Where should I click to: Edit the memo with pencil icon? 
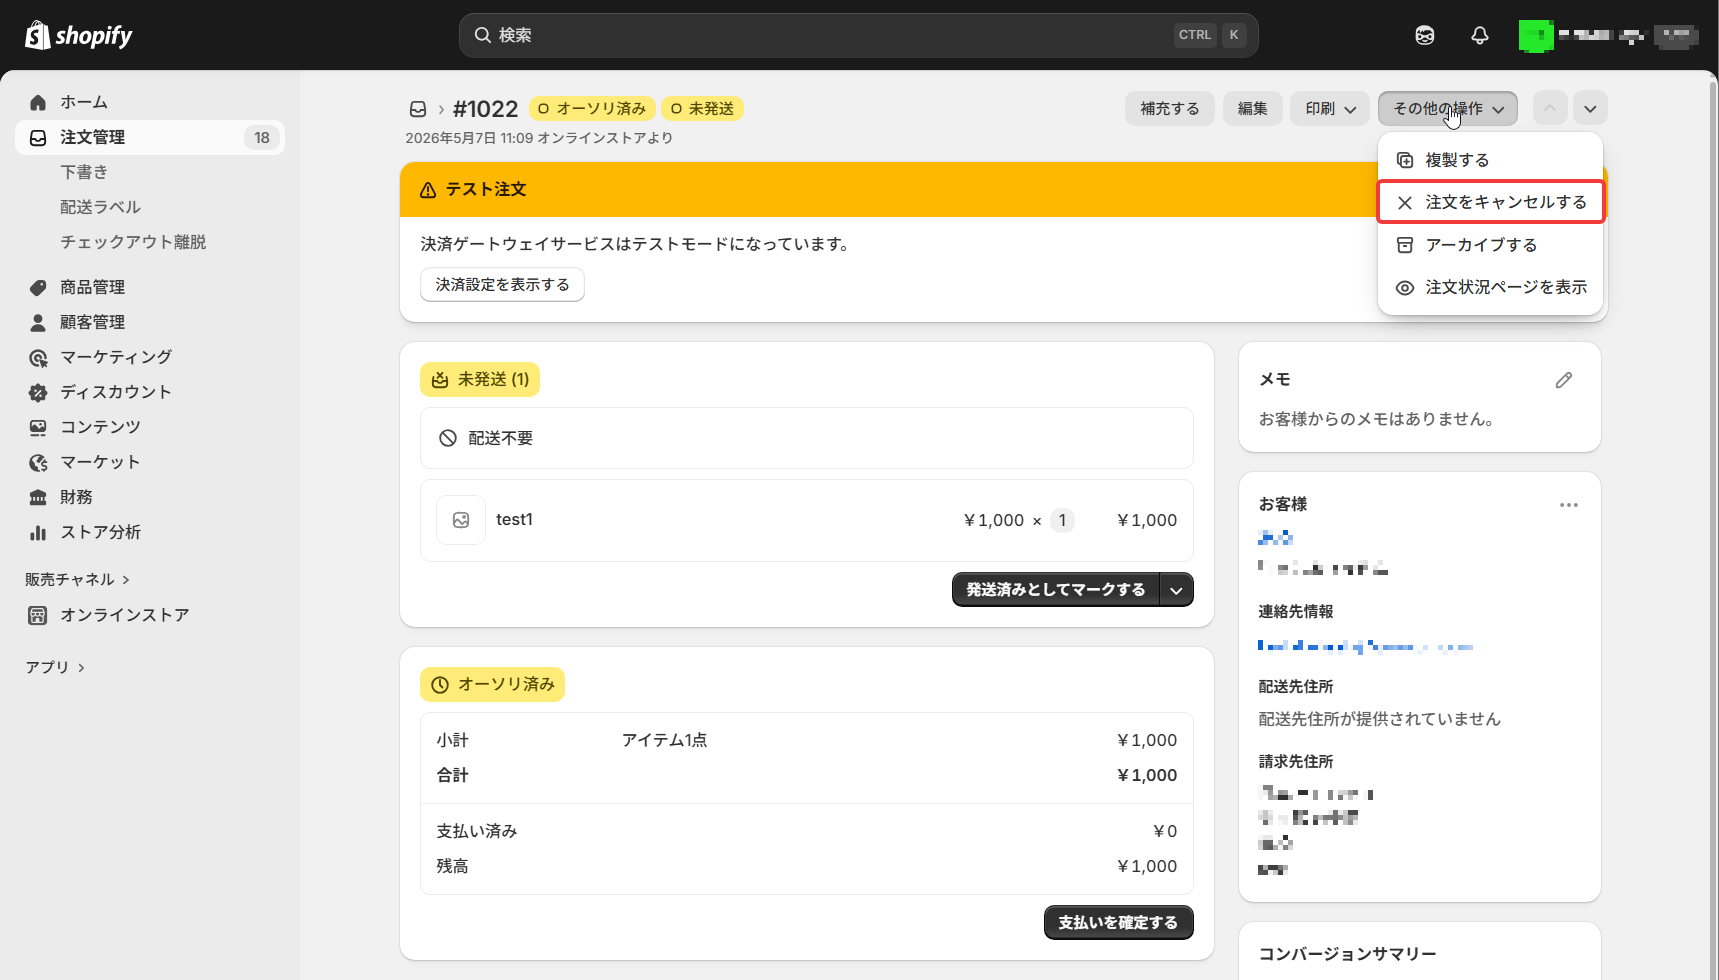(x=1564, y=380)
